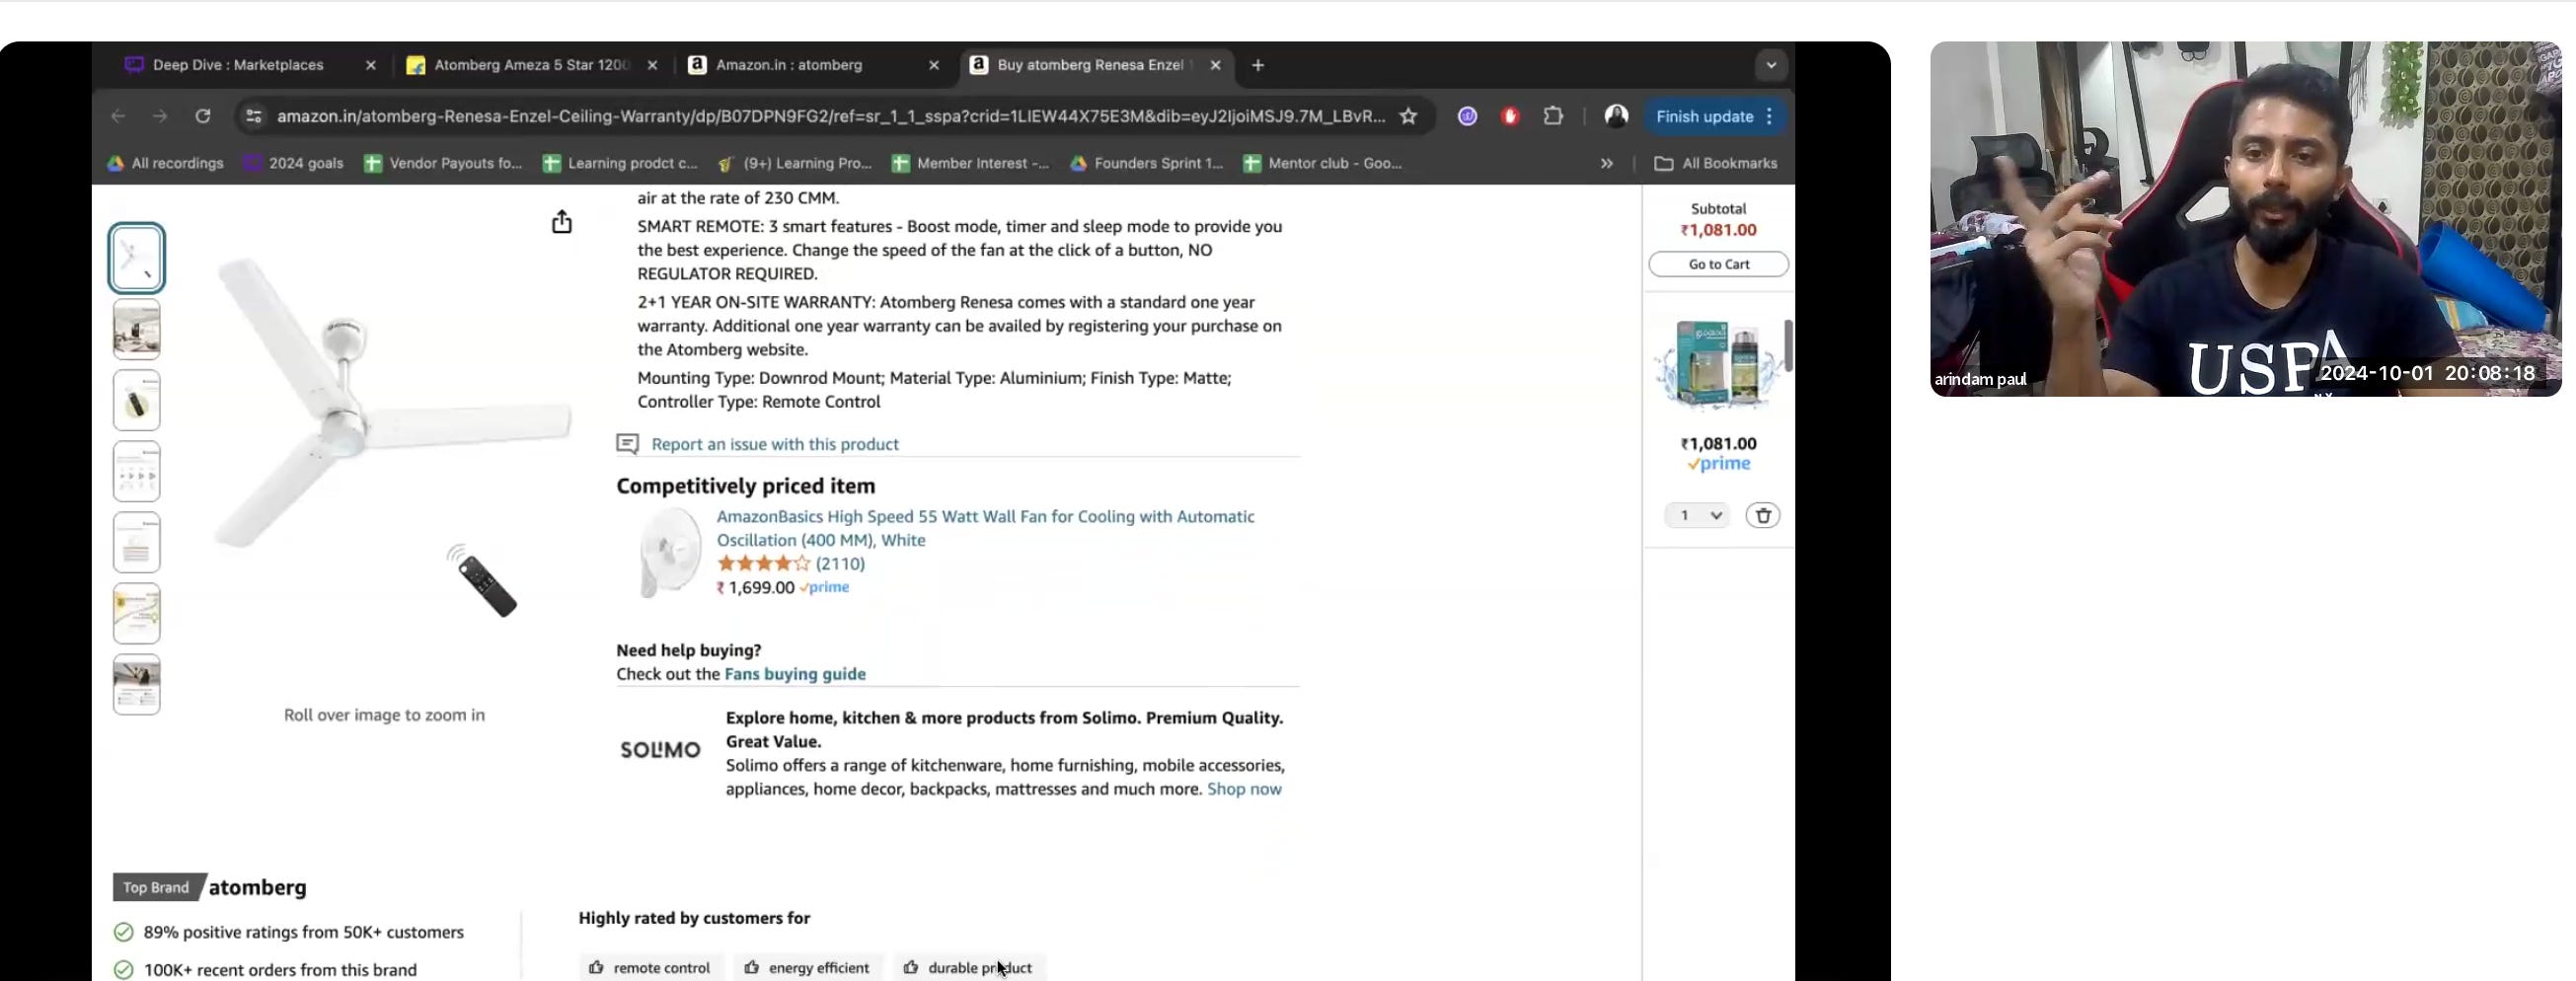
Task: Click the browser forward arrow
Action: (160, 116)
